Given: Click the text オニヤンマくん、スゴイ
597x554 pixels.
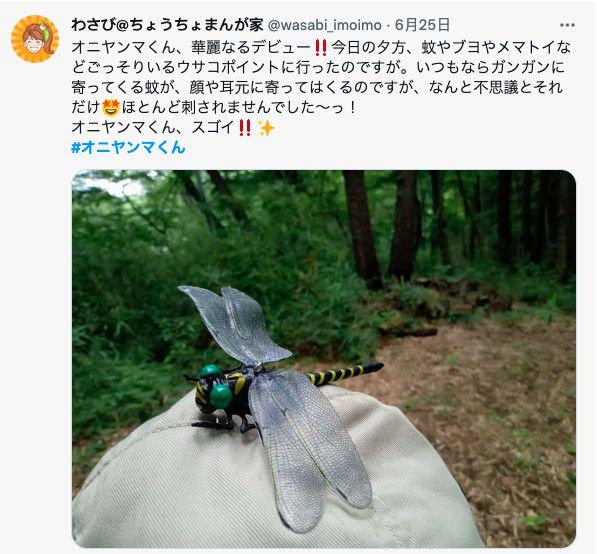Looking at the screenshot, I should pyautogui.click(x=153, y=128).
